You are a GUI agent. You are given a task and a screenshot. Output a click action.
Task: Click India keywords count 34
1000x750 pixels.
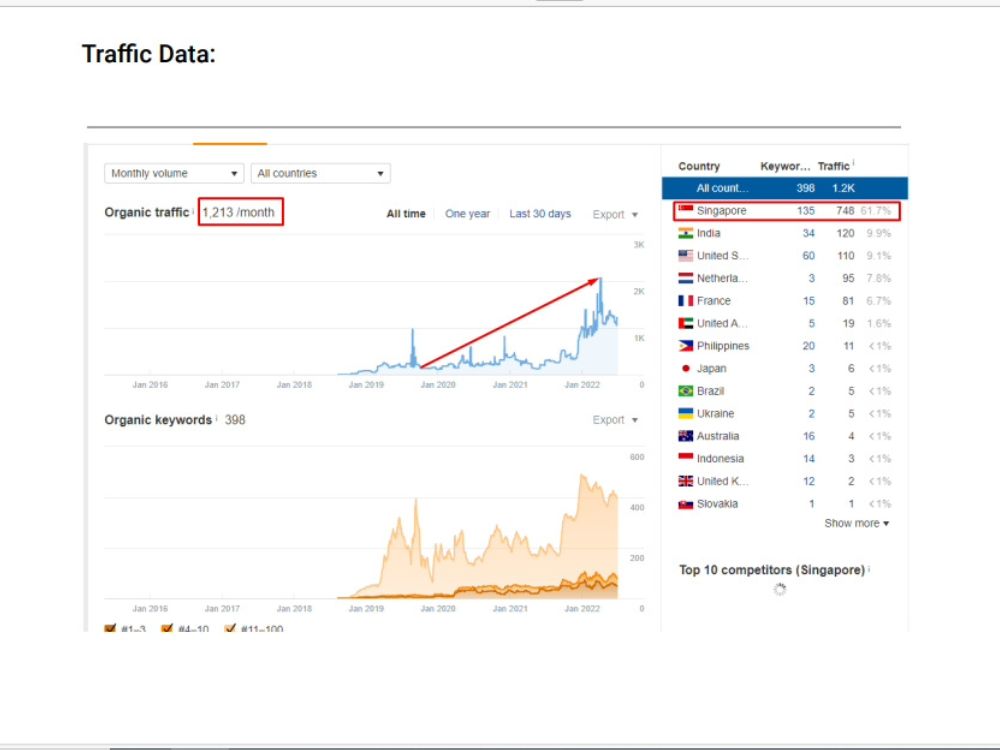[x=809, y=233]
